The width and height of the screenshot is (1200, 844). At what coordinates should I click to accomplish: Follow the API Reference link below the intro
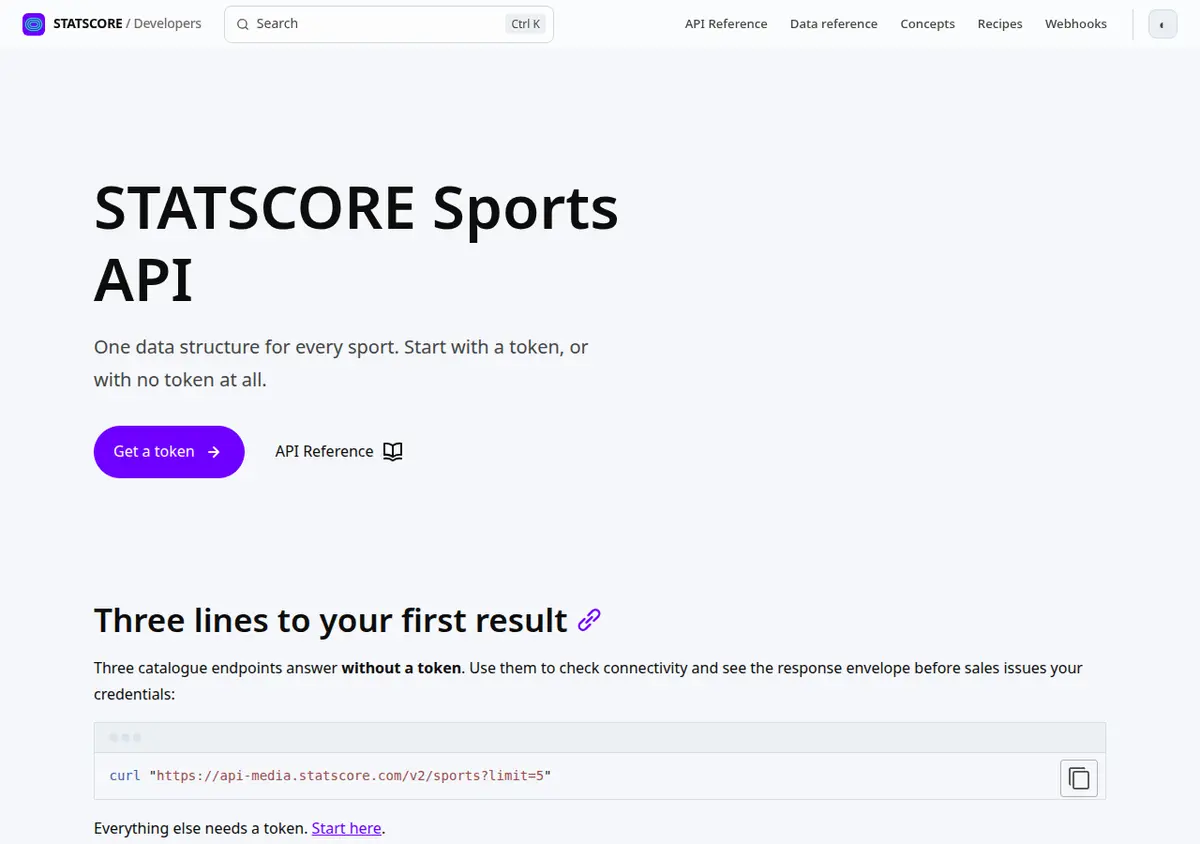click(338, 452)
